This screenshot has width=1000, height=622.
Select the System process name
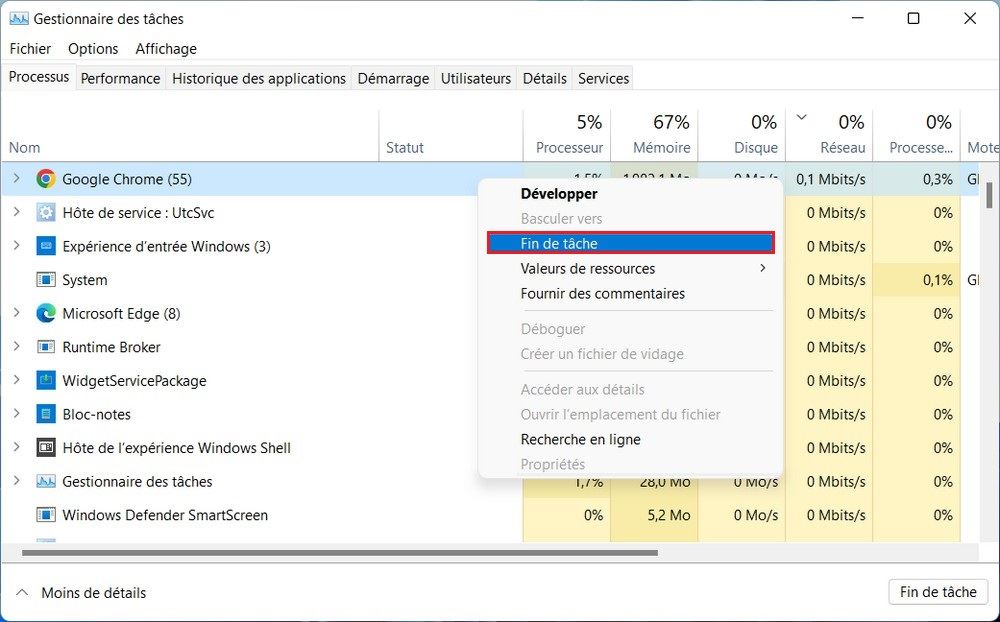coord(85,280)
